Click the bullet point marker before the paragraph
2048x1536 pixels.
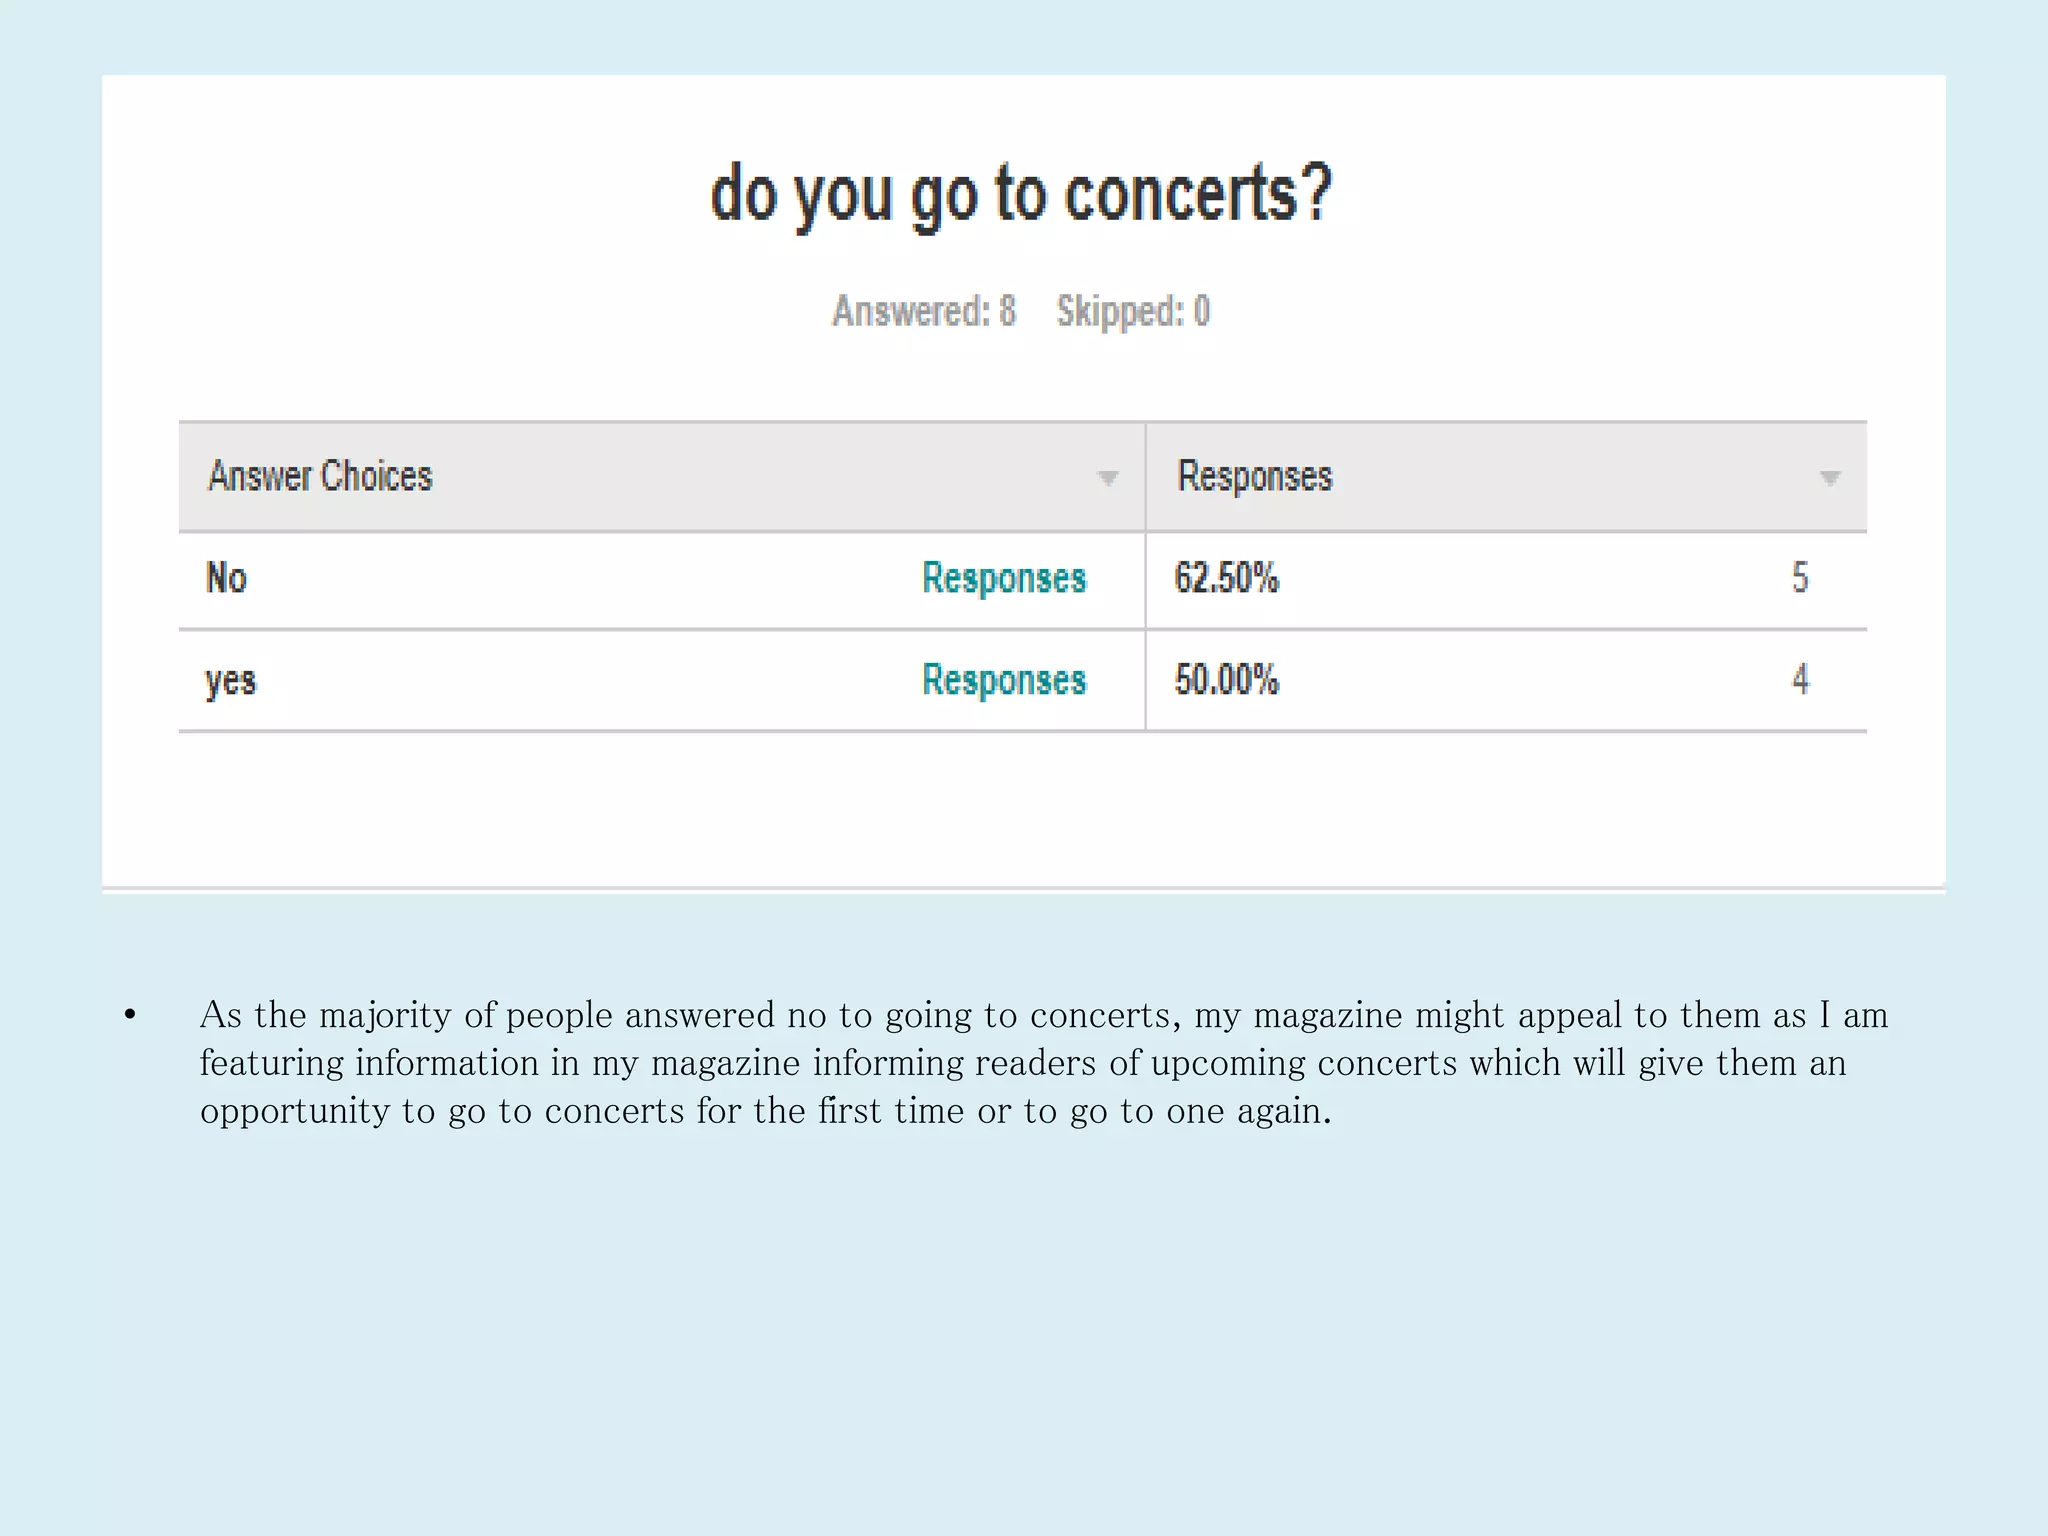point(130,1016)
